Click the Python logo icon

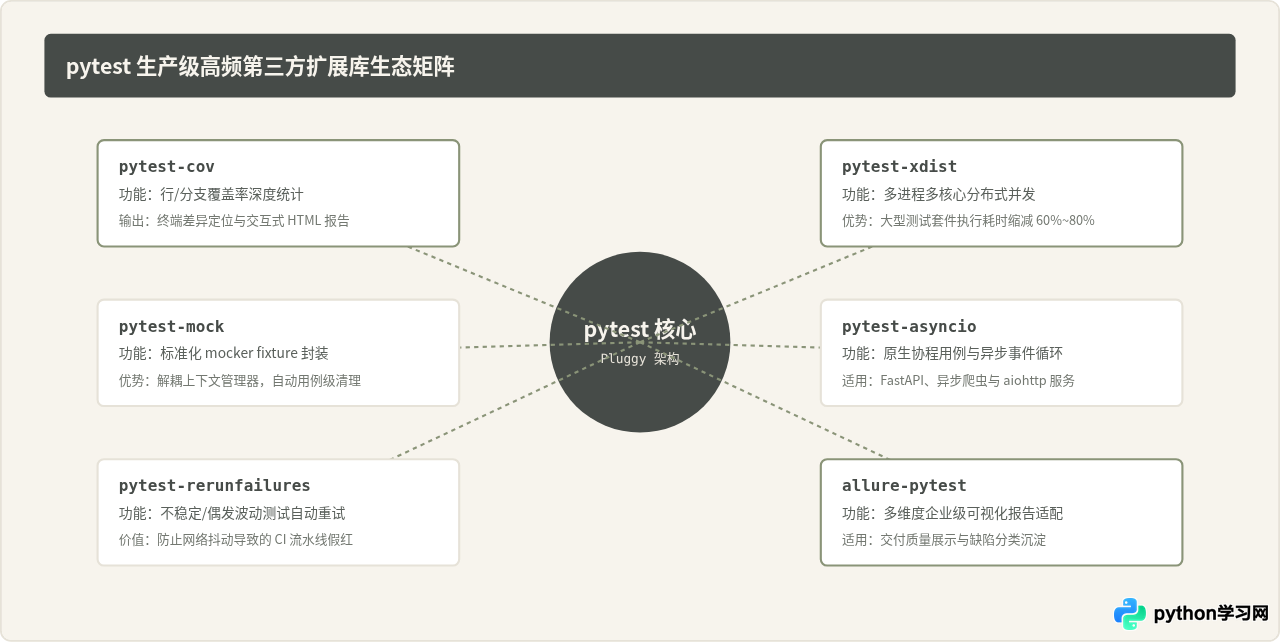click(1130, 613)
